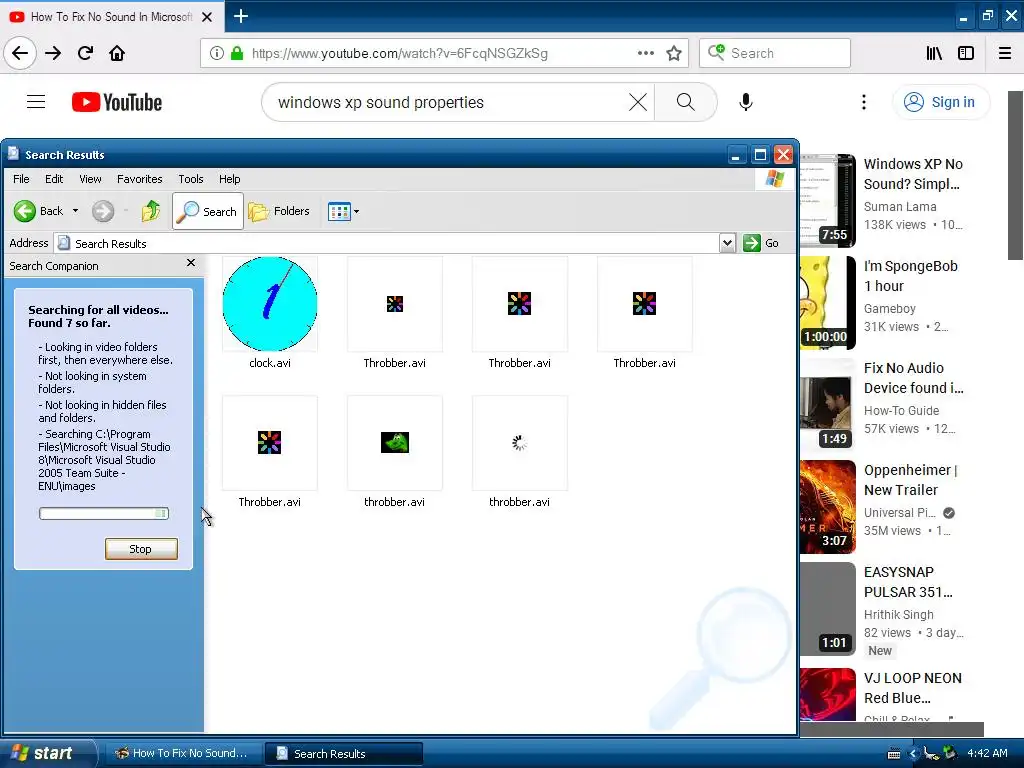Reload the YouTube page

click(x=86, y=53)
